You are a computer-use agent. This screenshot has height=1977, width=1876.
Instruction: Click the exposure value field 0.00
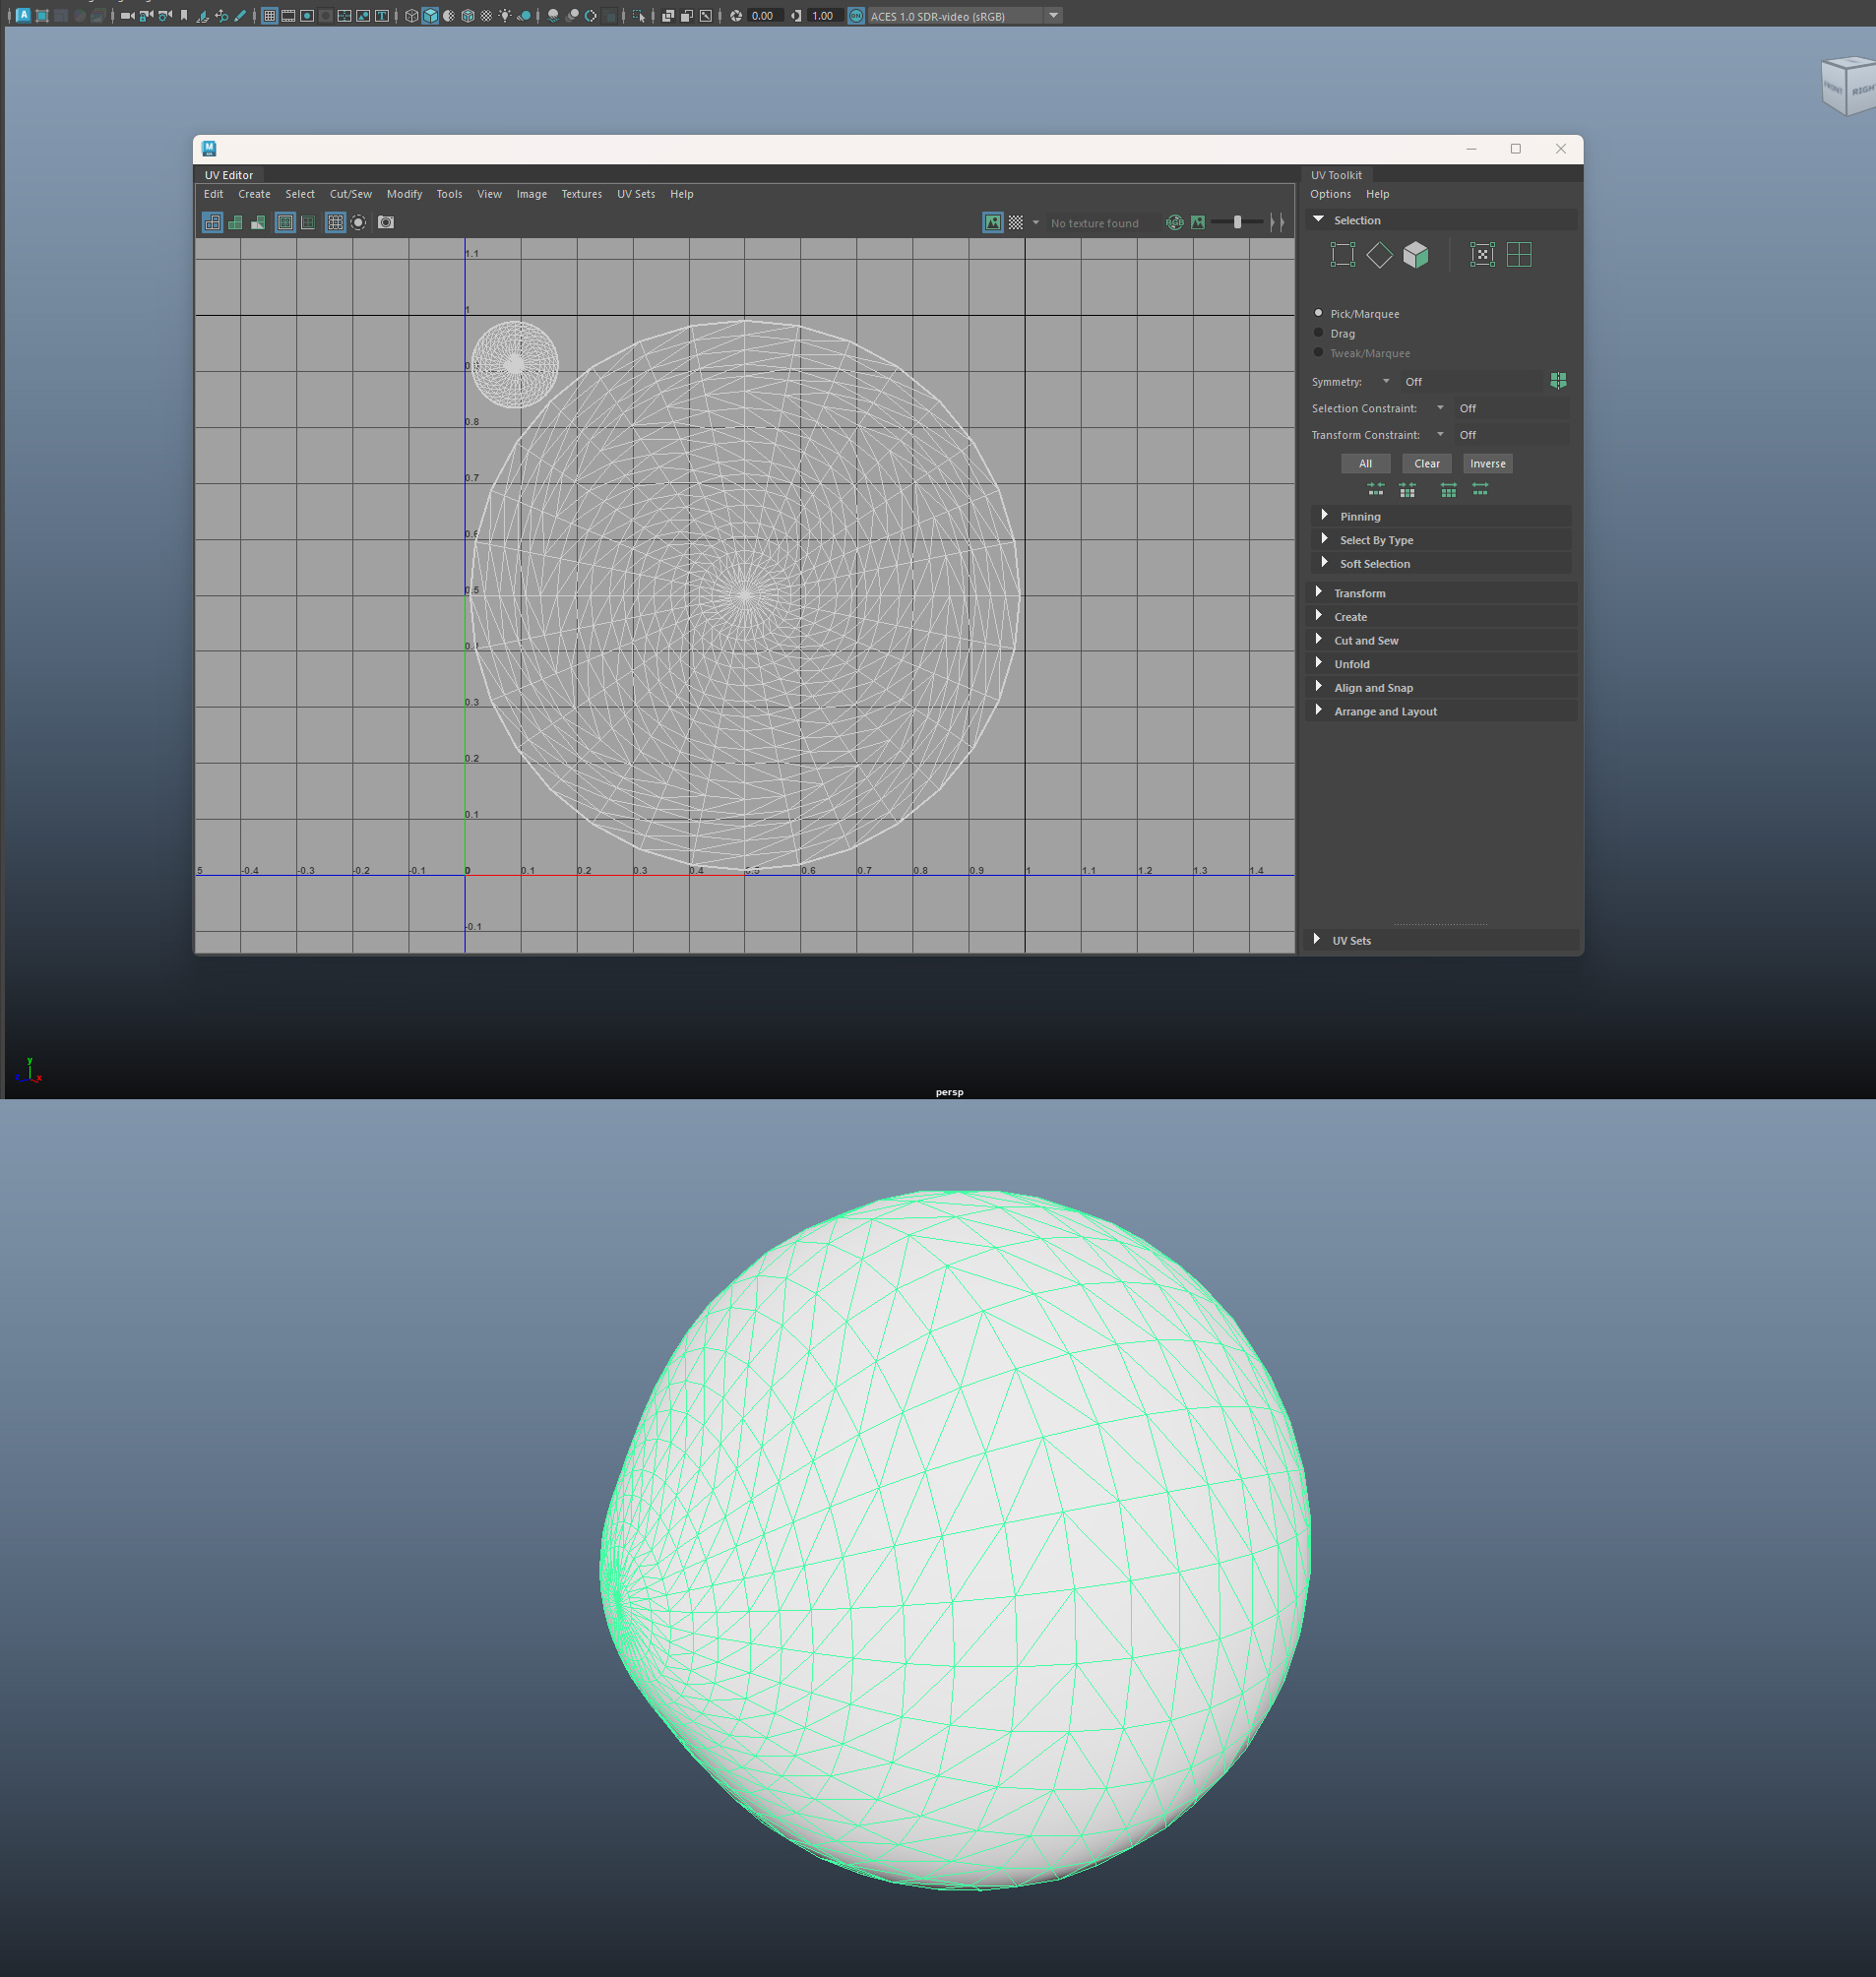pos(764,15)
